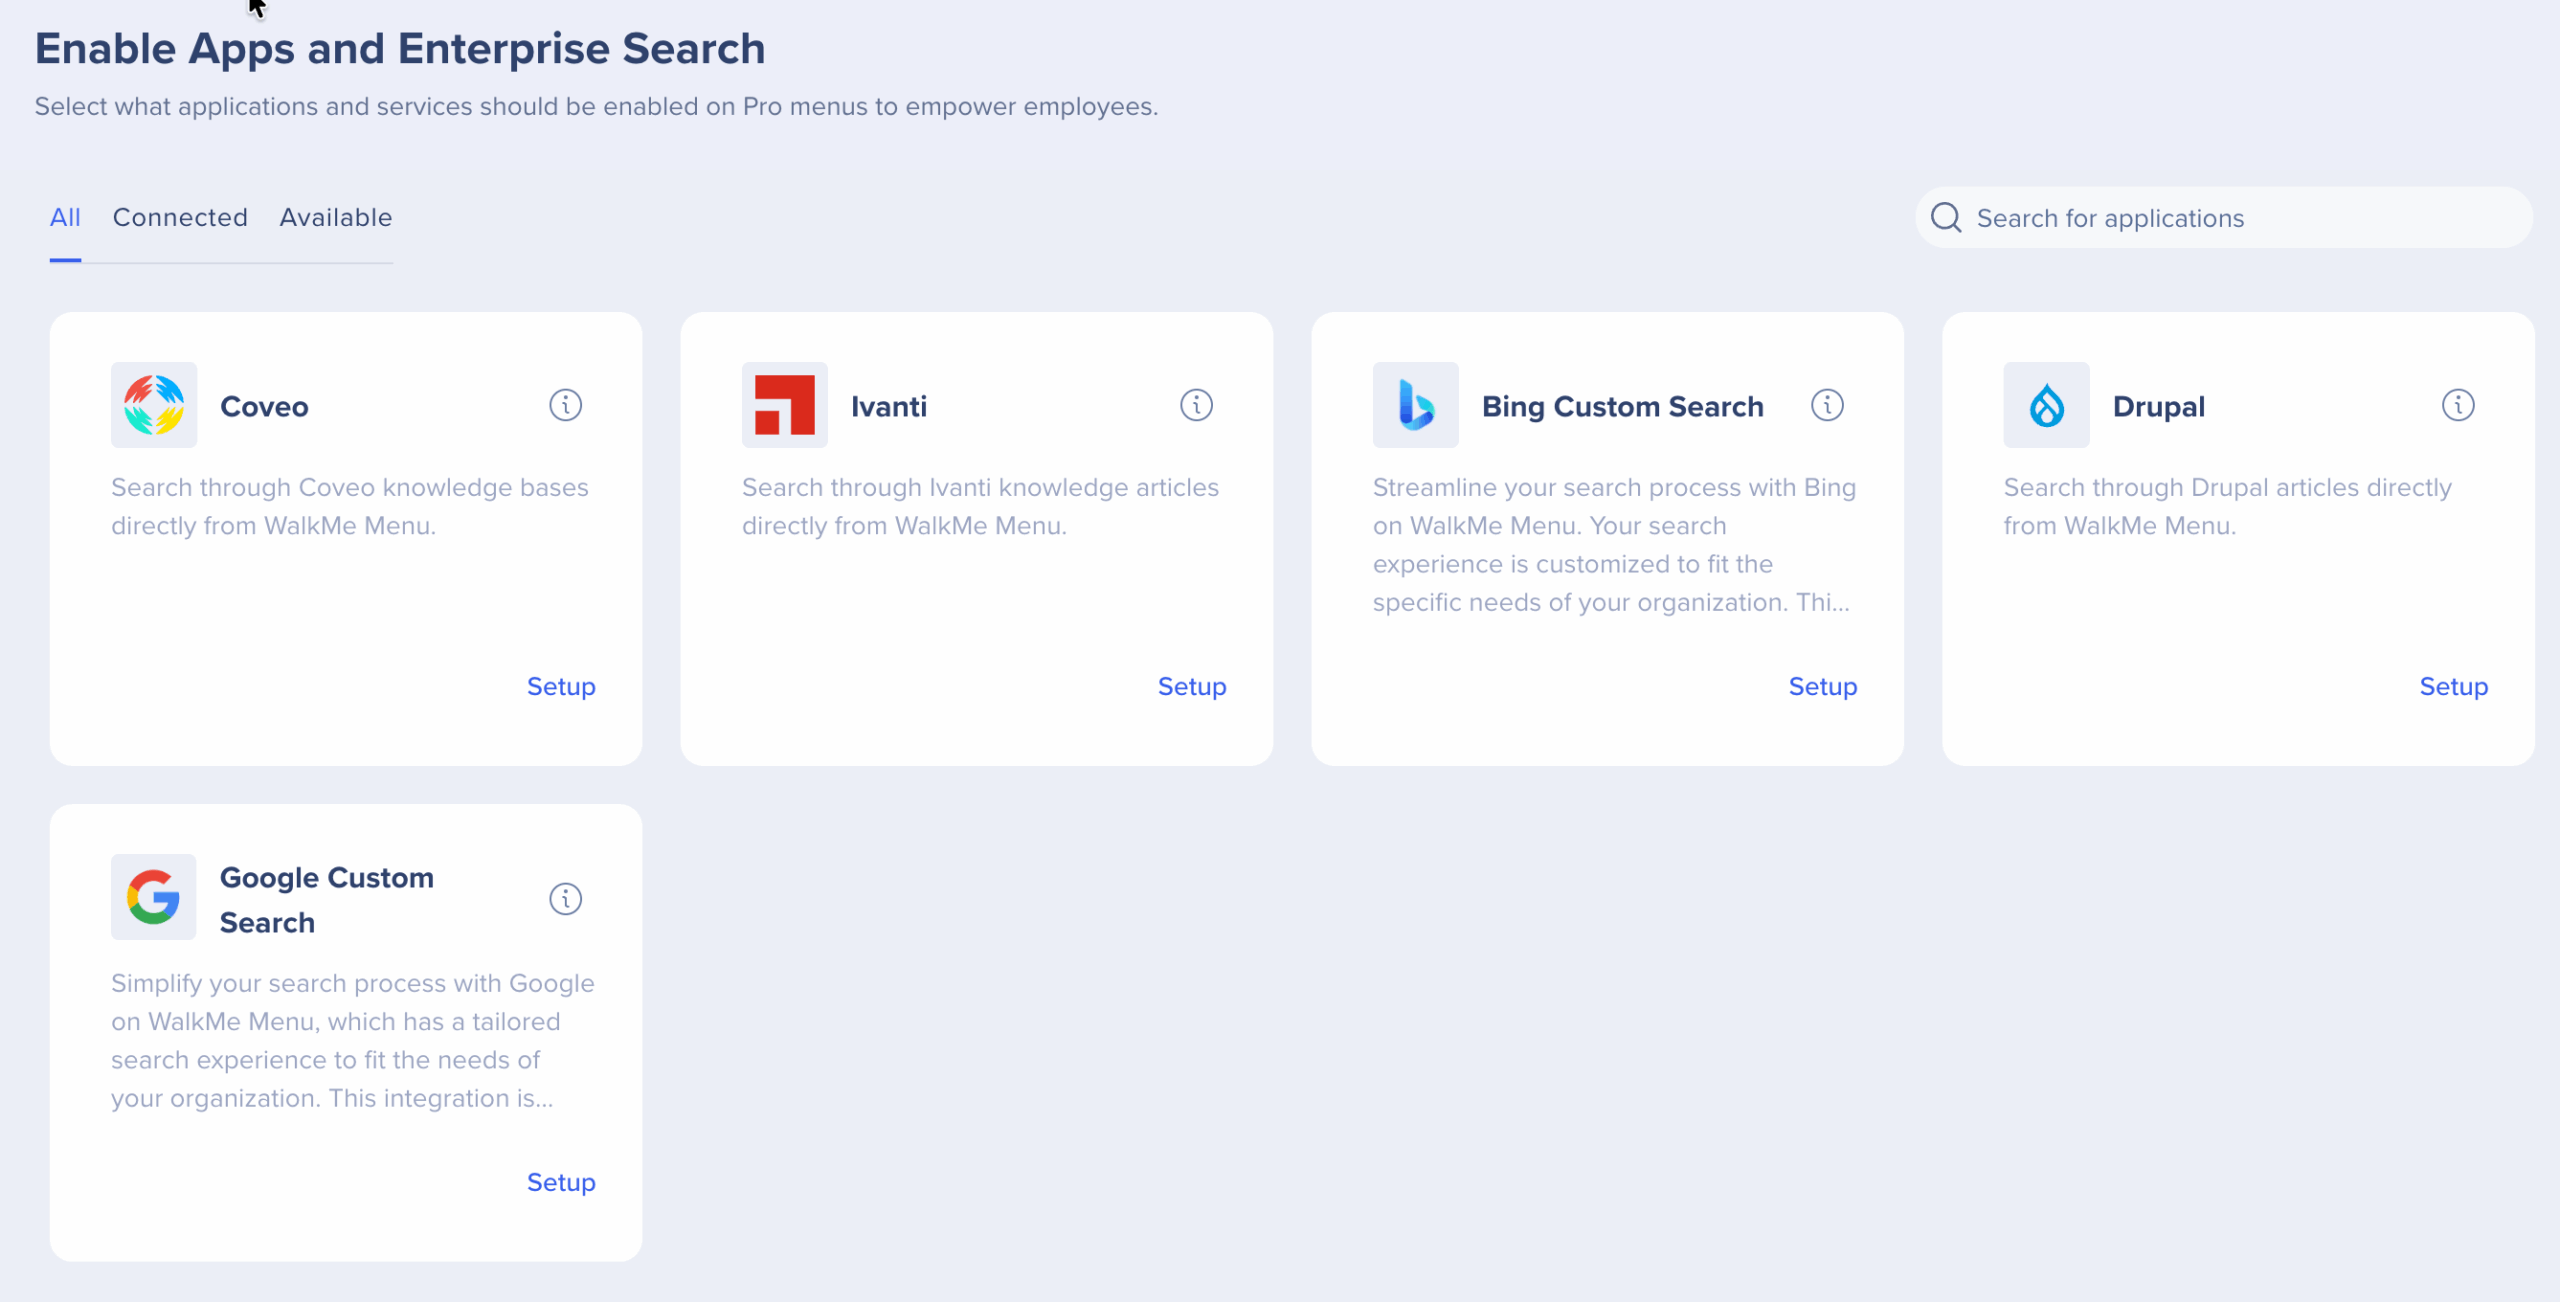Click the red Ivanti logo icon

pyautogui.click(x=784, y=405)
